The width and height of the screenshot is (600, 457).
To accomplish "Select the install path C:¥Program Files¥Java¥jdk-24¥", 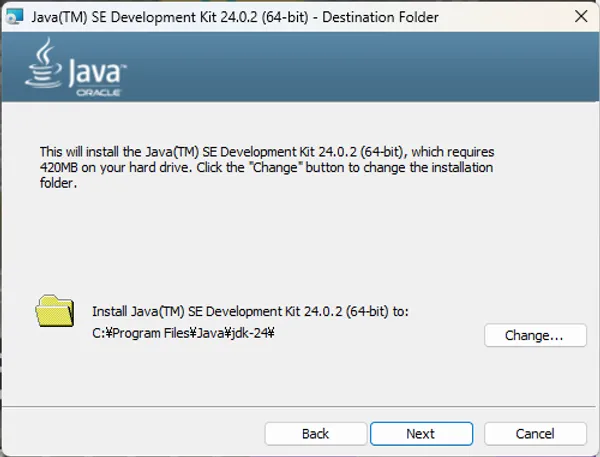I will pyautogui.click(x=183, y=333).
